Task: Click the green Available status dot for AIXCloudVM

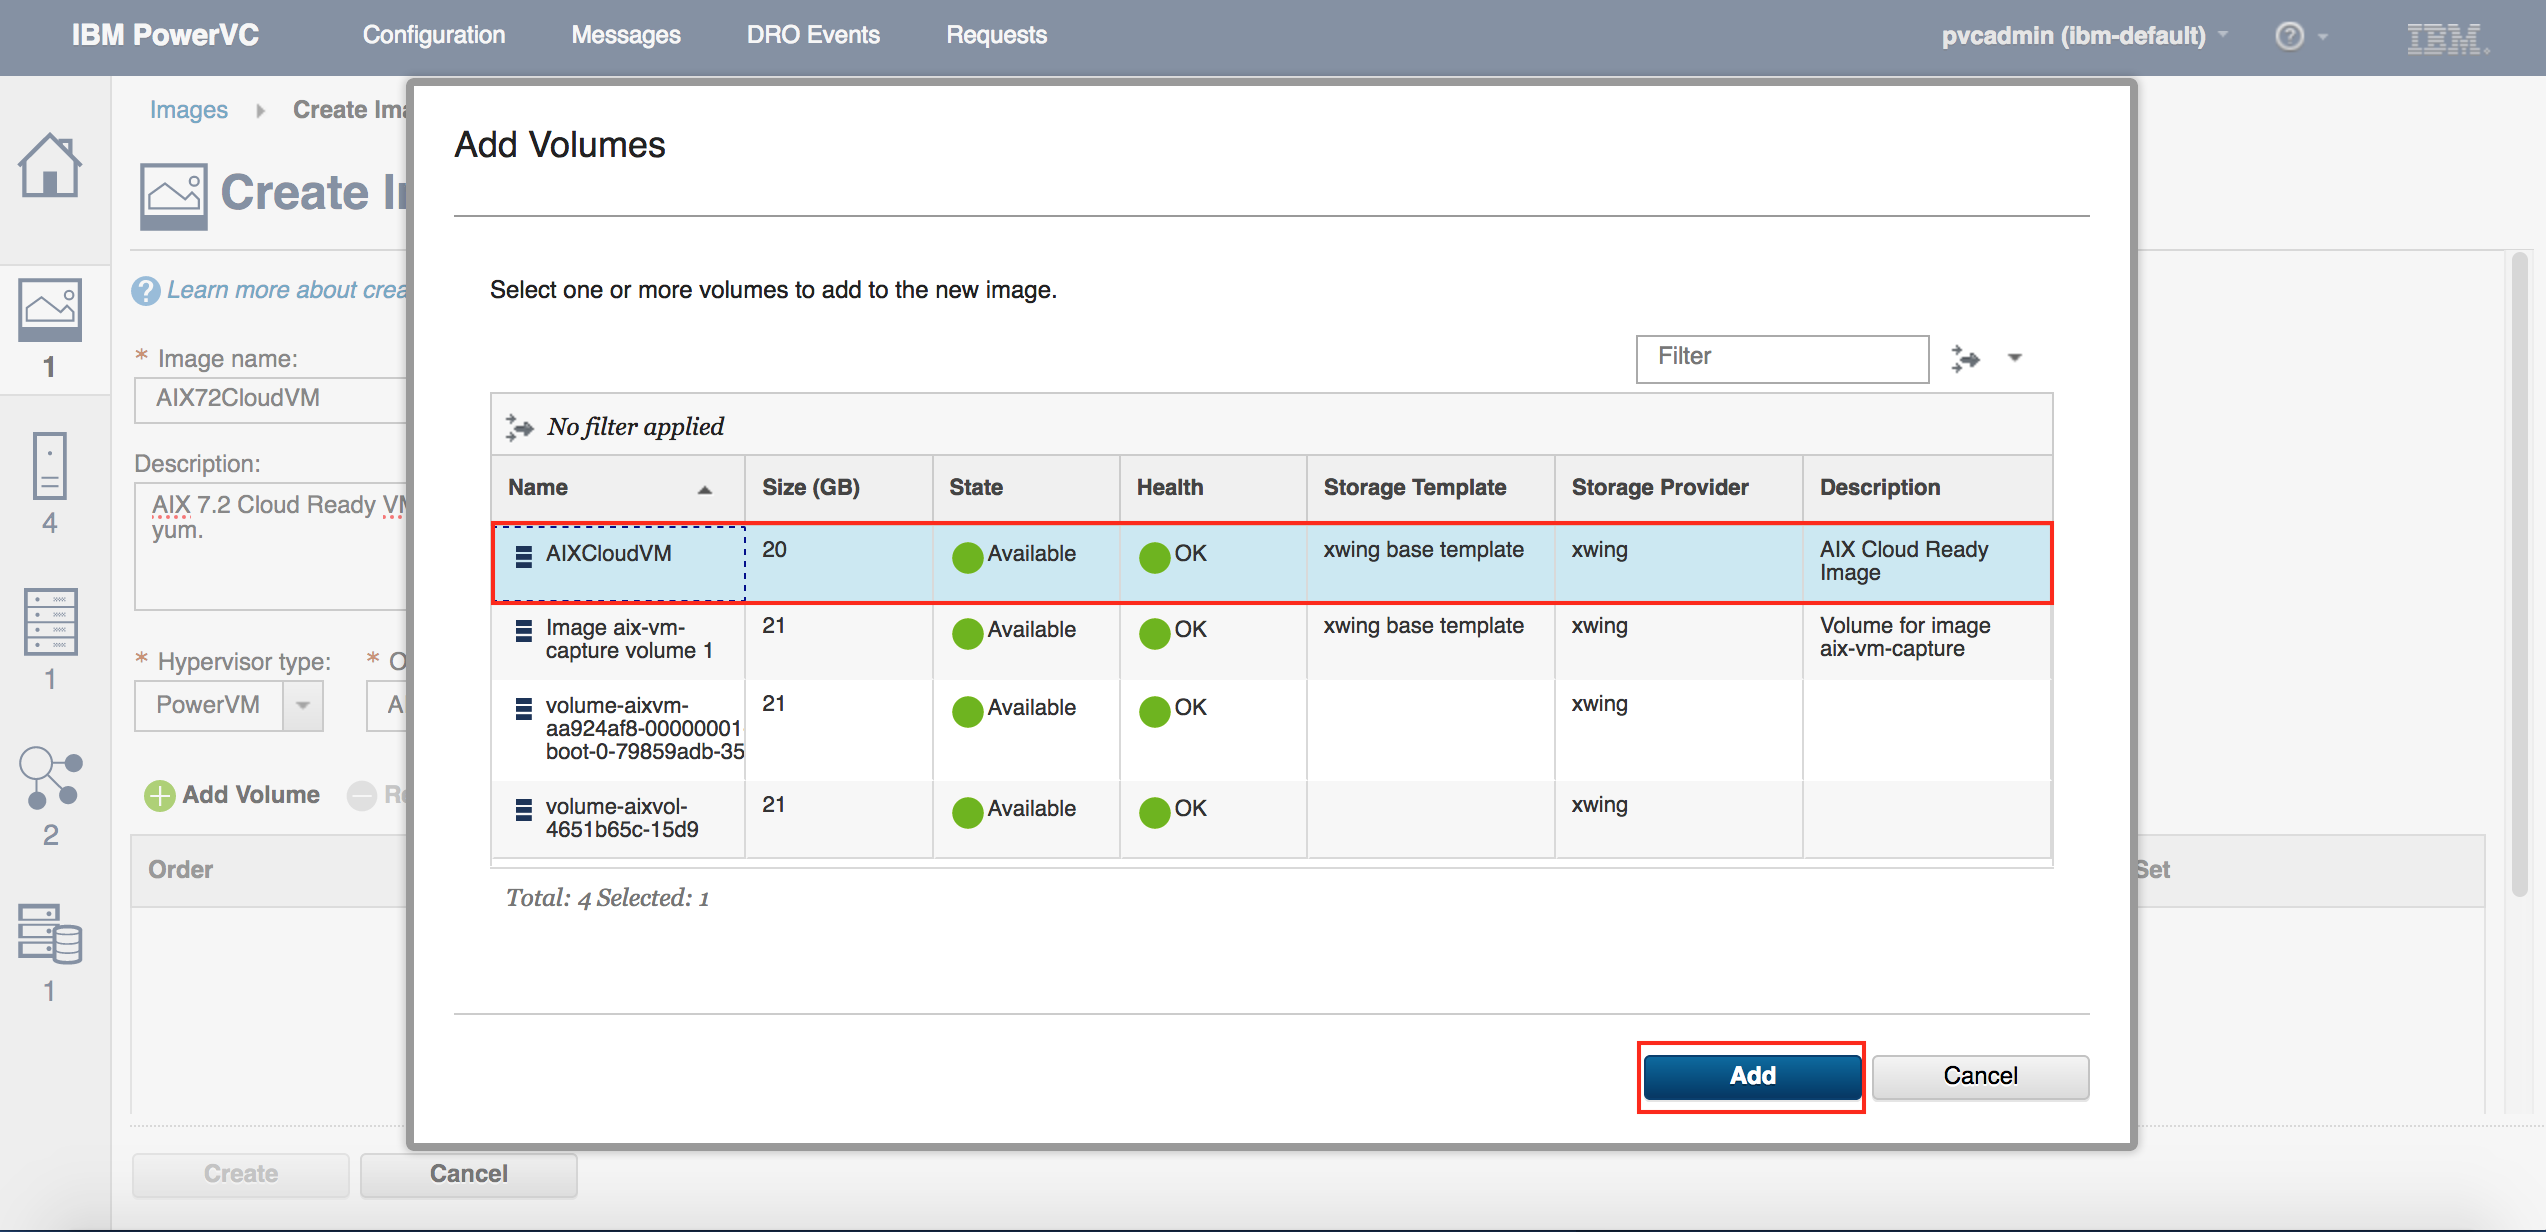Action: coord(967,557)
